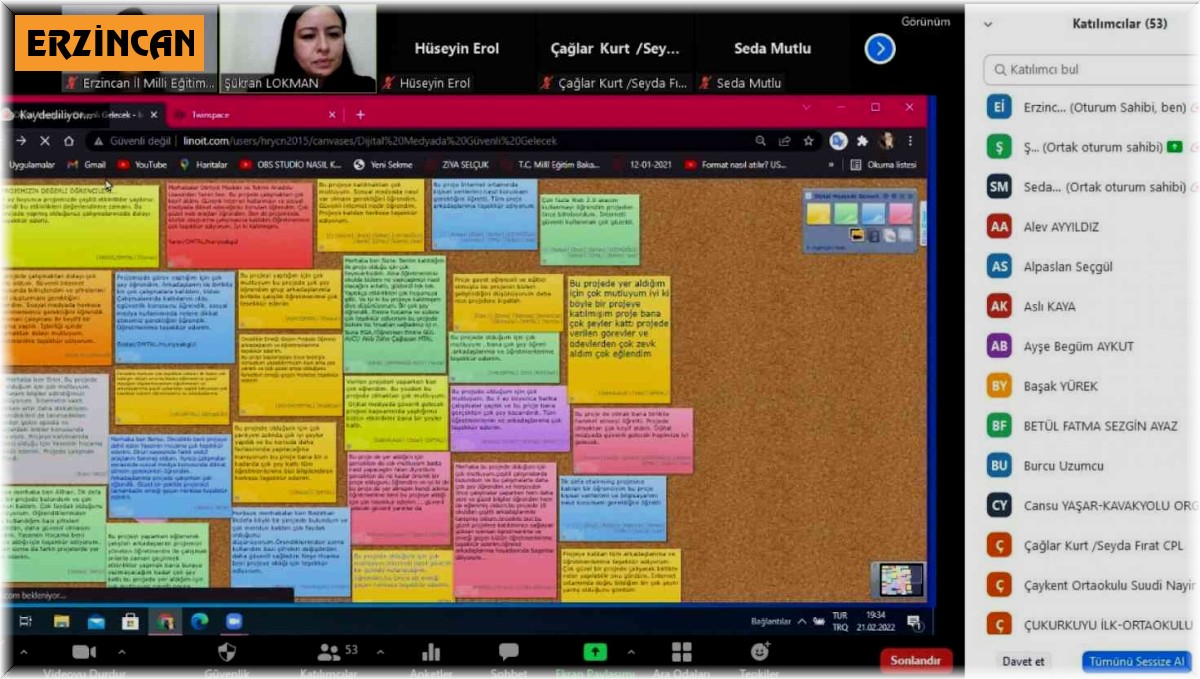This screenshot has width=1200, height=679.
Task: Click the Katılımcı bul search field
Action: point(1085,69)
